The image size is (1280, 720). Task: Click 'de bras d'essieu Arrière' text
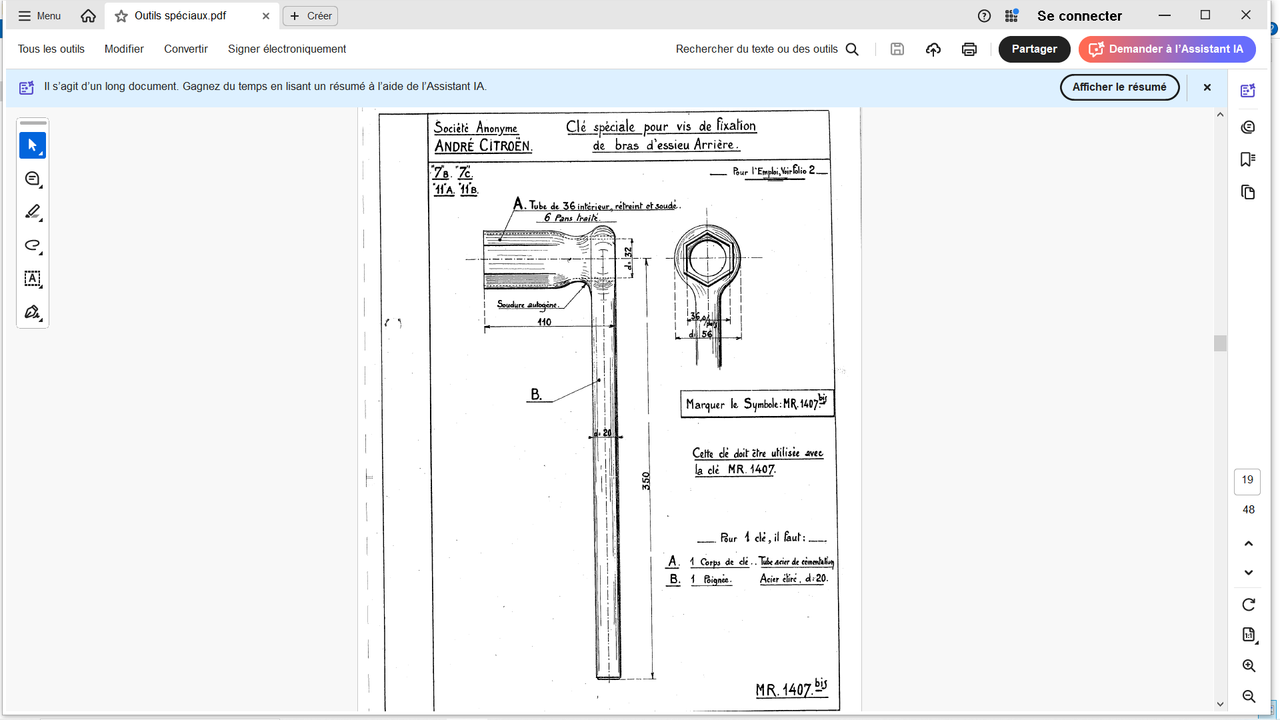click(x=665, y=145)
